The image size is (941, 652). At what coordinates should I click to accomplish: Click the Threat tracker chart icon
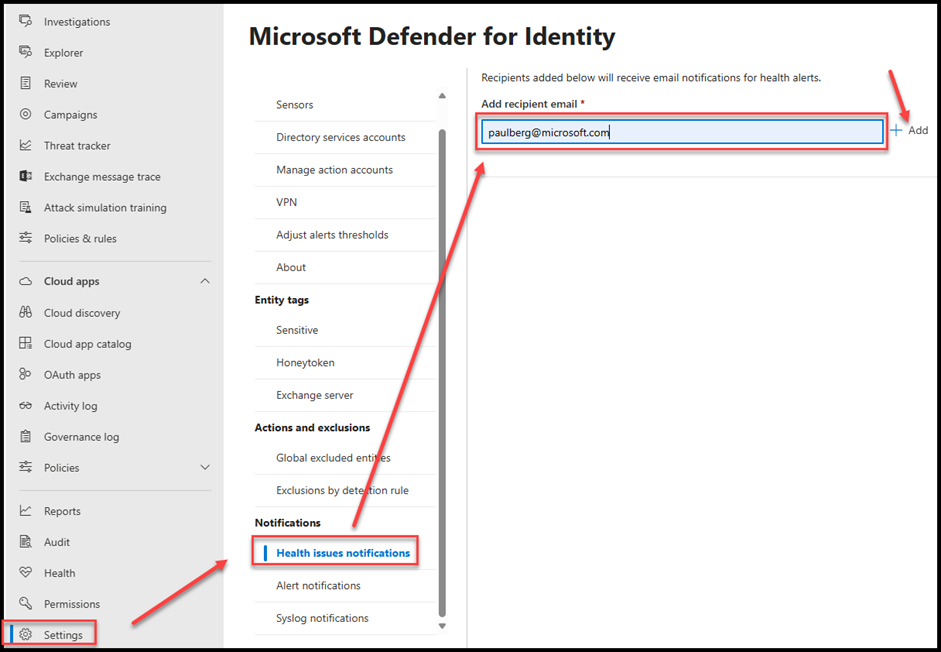pyautogui.click(x=25, y=145)
